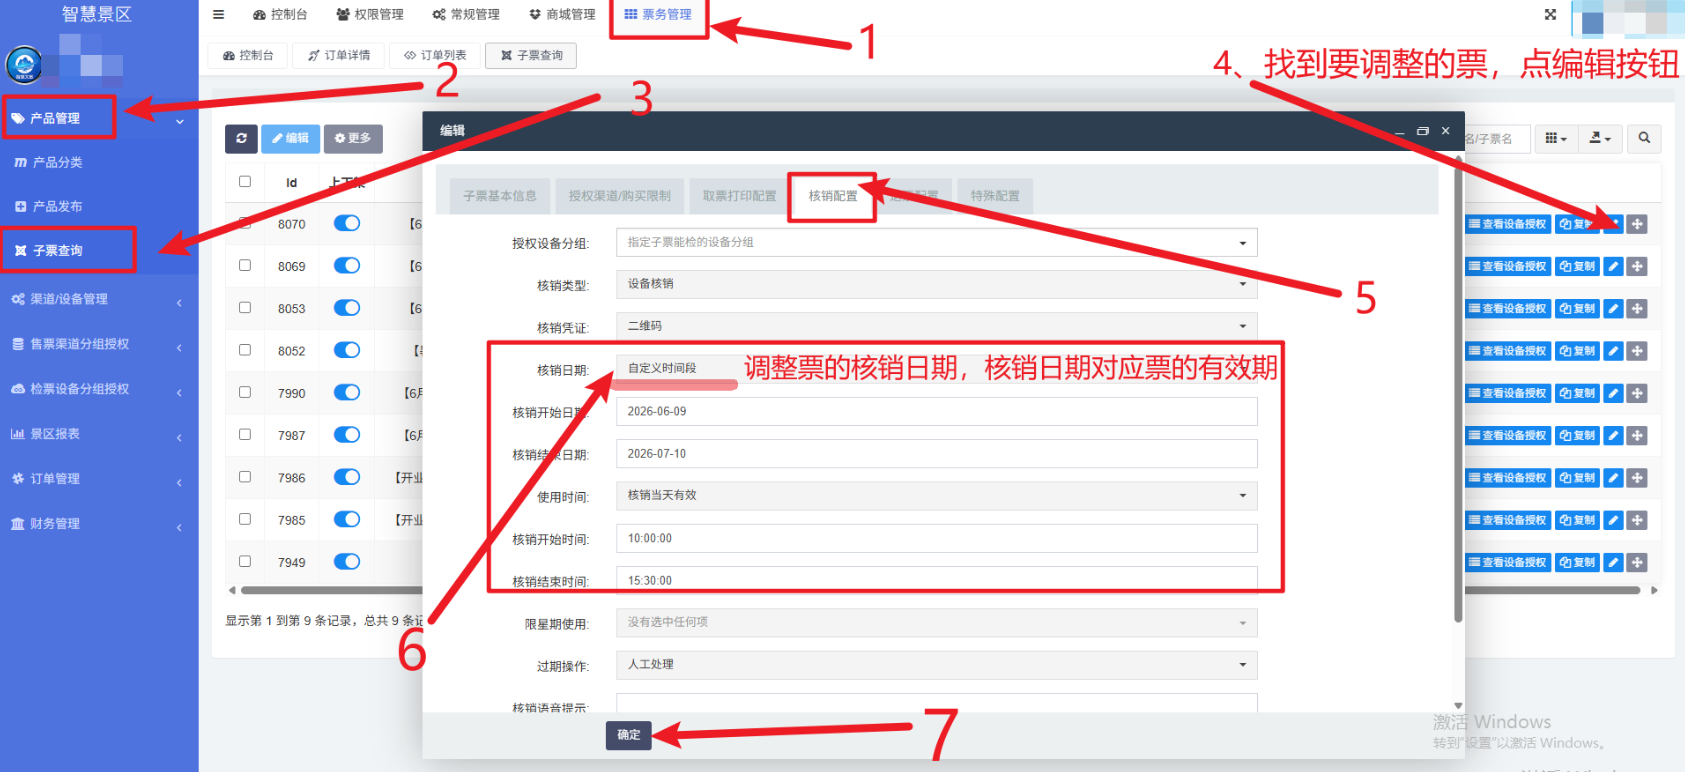Open the 授权设备分组 dropdown
The image size is (1685, 772).
point(936,242)
